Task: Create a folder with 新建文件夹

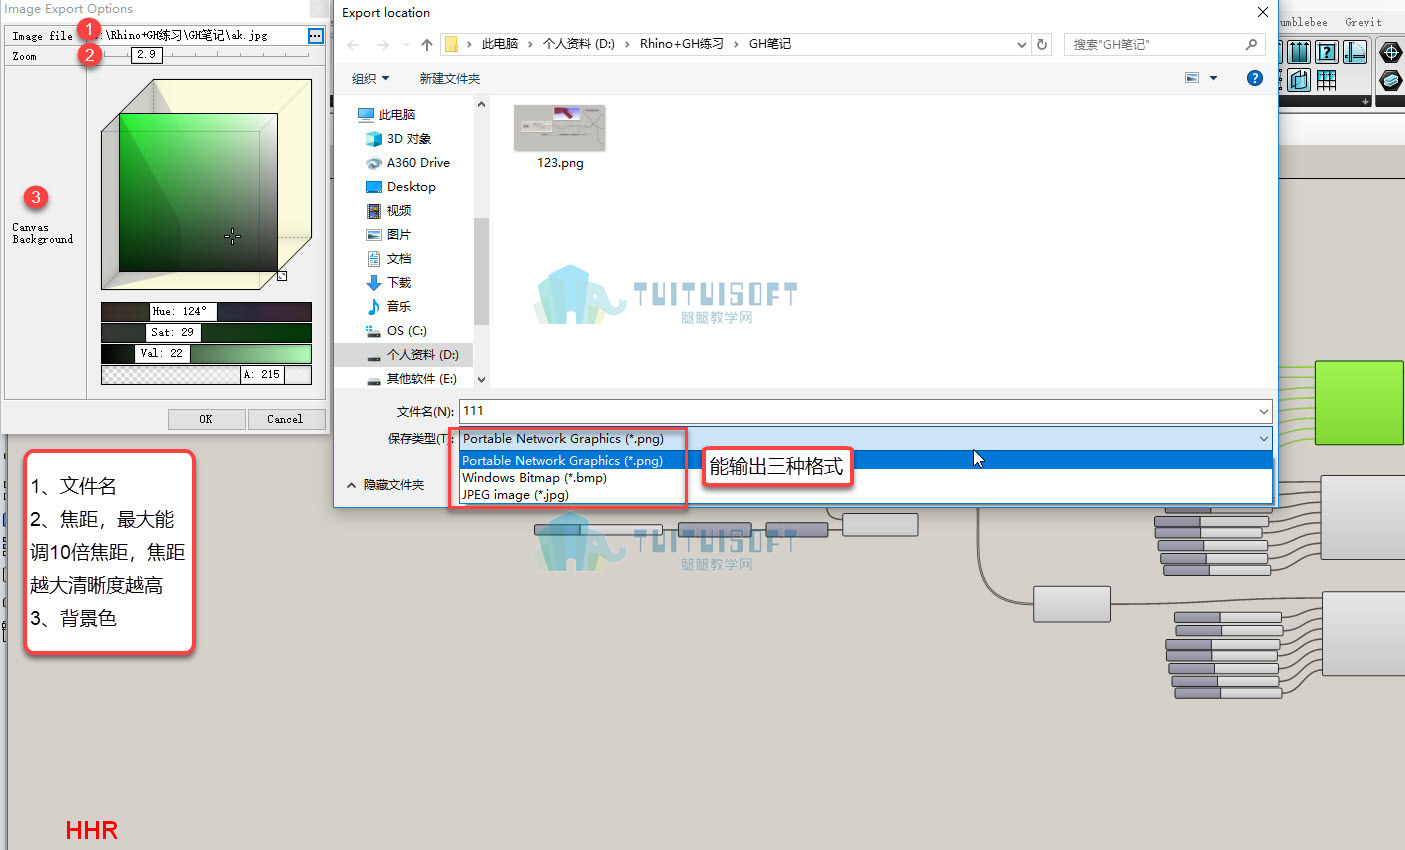Action: pyautogui.click(x=450, y=78)
